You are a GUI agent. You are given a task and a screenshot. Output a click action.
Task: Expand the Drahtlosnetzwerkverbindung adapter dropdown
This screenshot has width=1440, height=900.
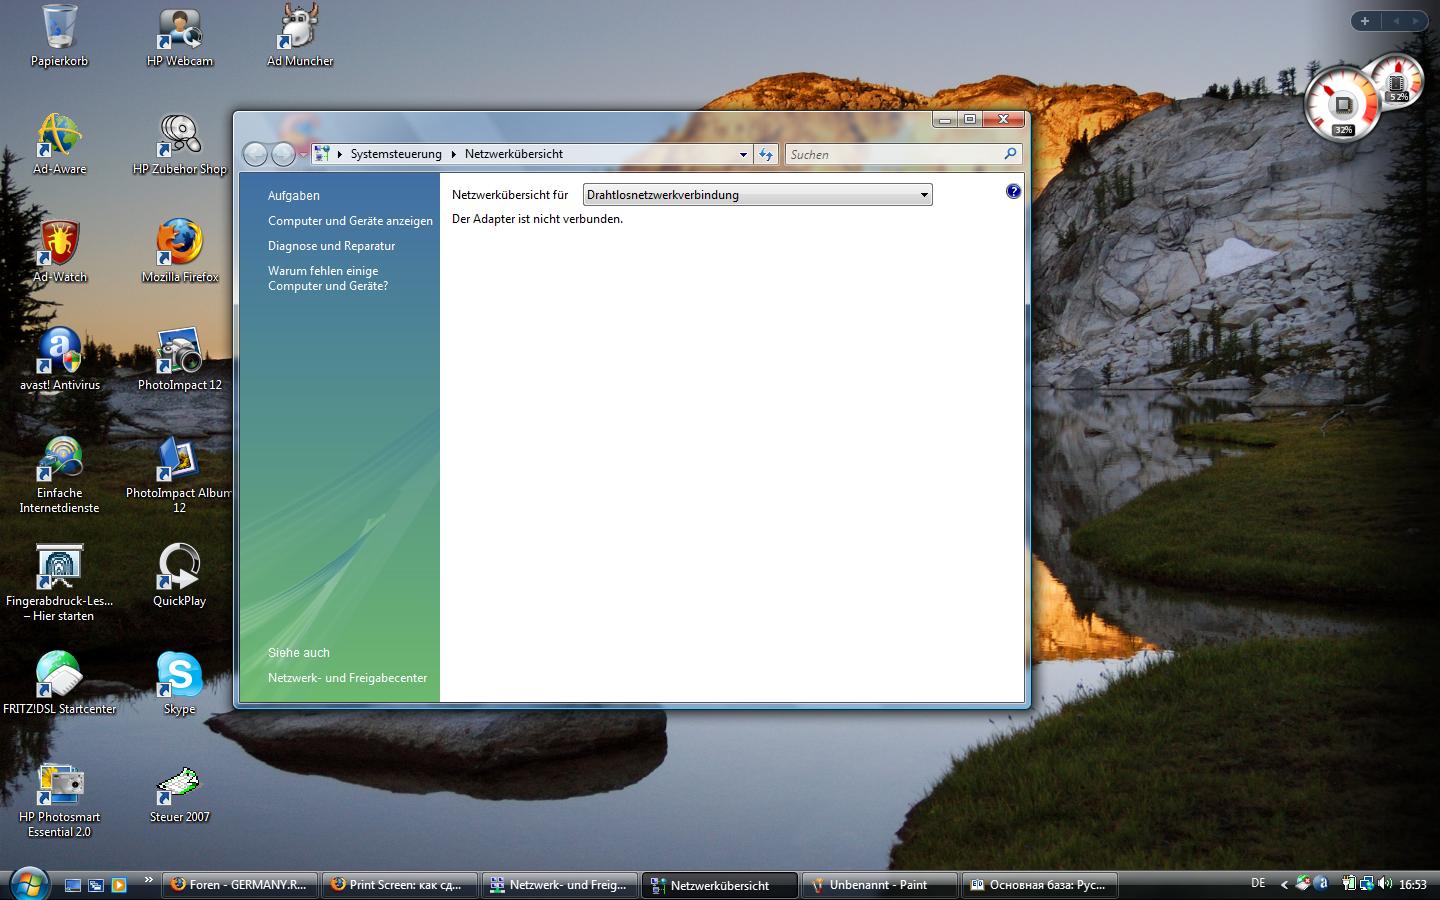[924, 195]
